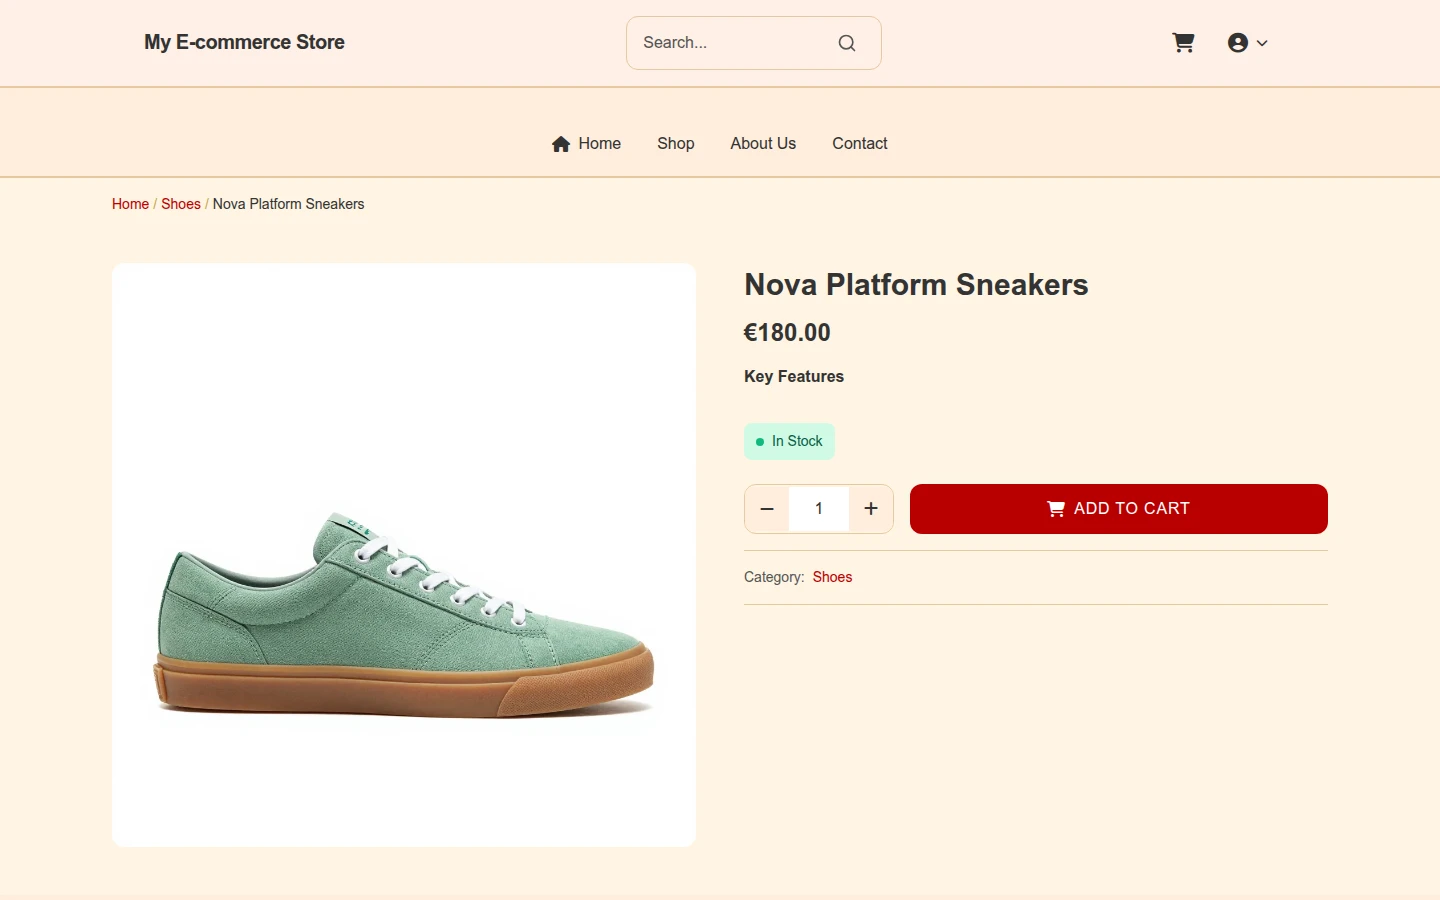This screenshot has width=1440, height=900.
Task: Open the user account dropdown menu
Action: 1247,43
